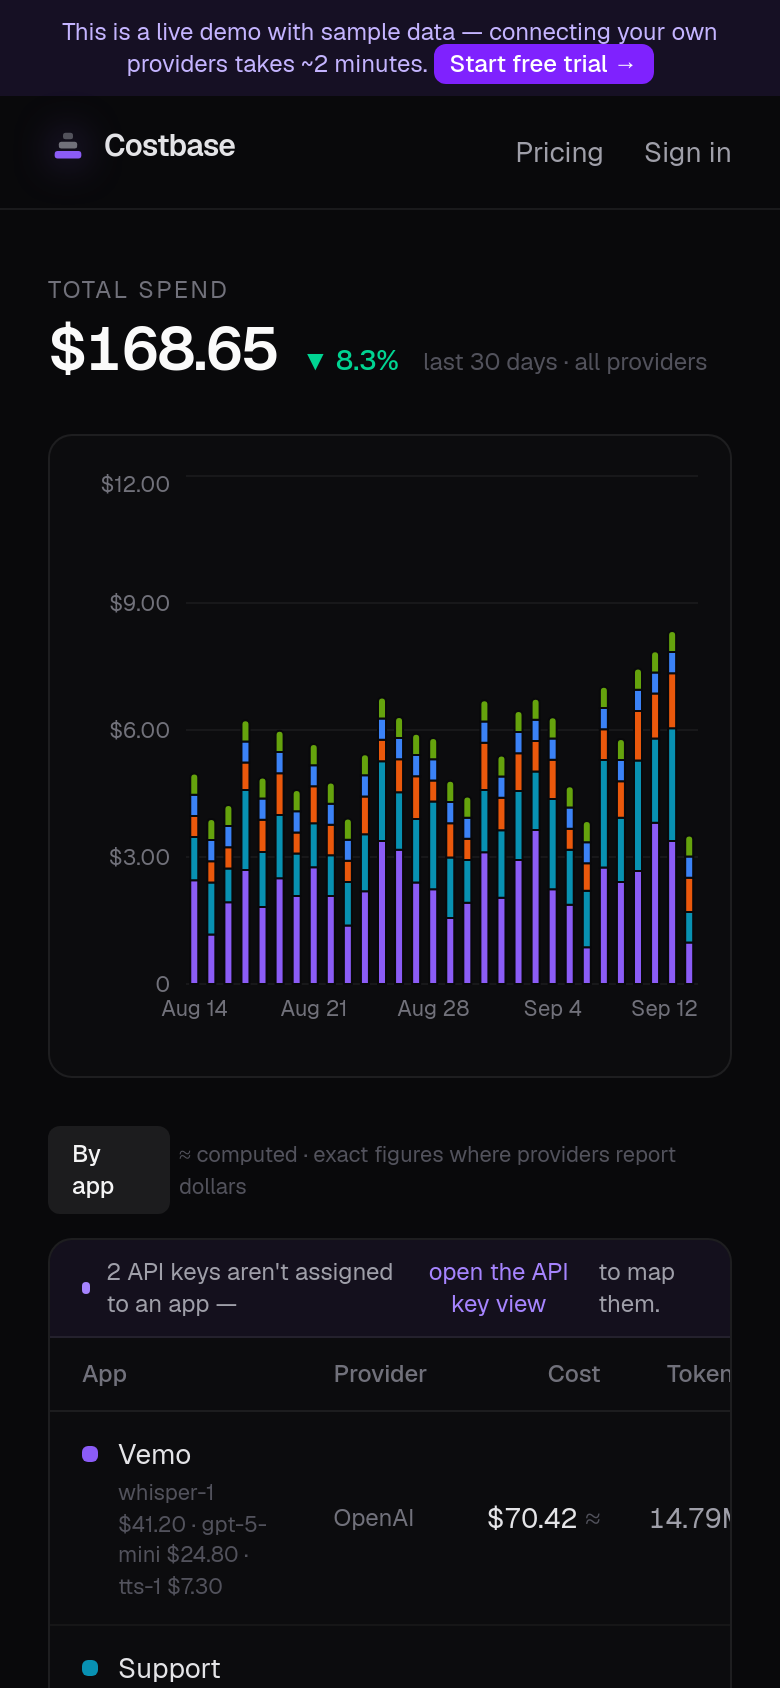This screenshot has width=780, height=1688.
Task: Click the App column header
Action: pyautogui.click(x=104, y=1374)
